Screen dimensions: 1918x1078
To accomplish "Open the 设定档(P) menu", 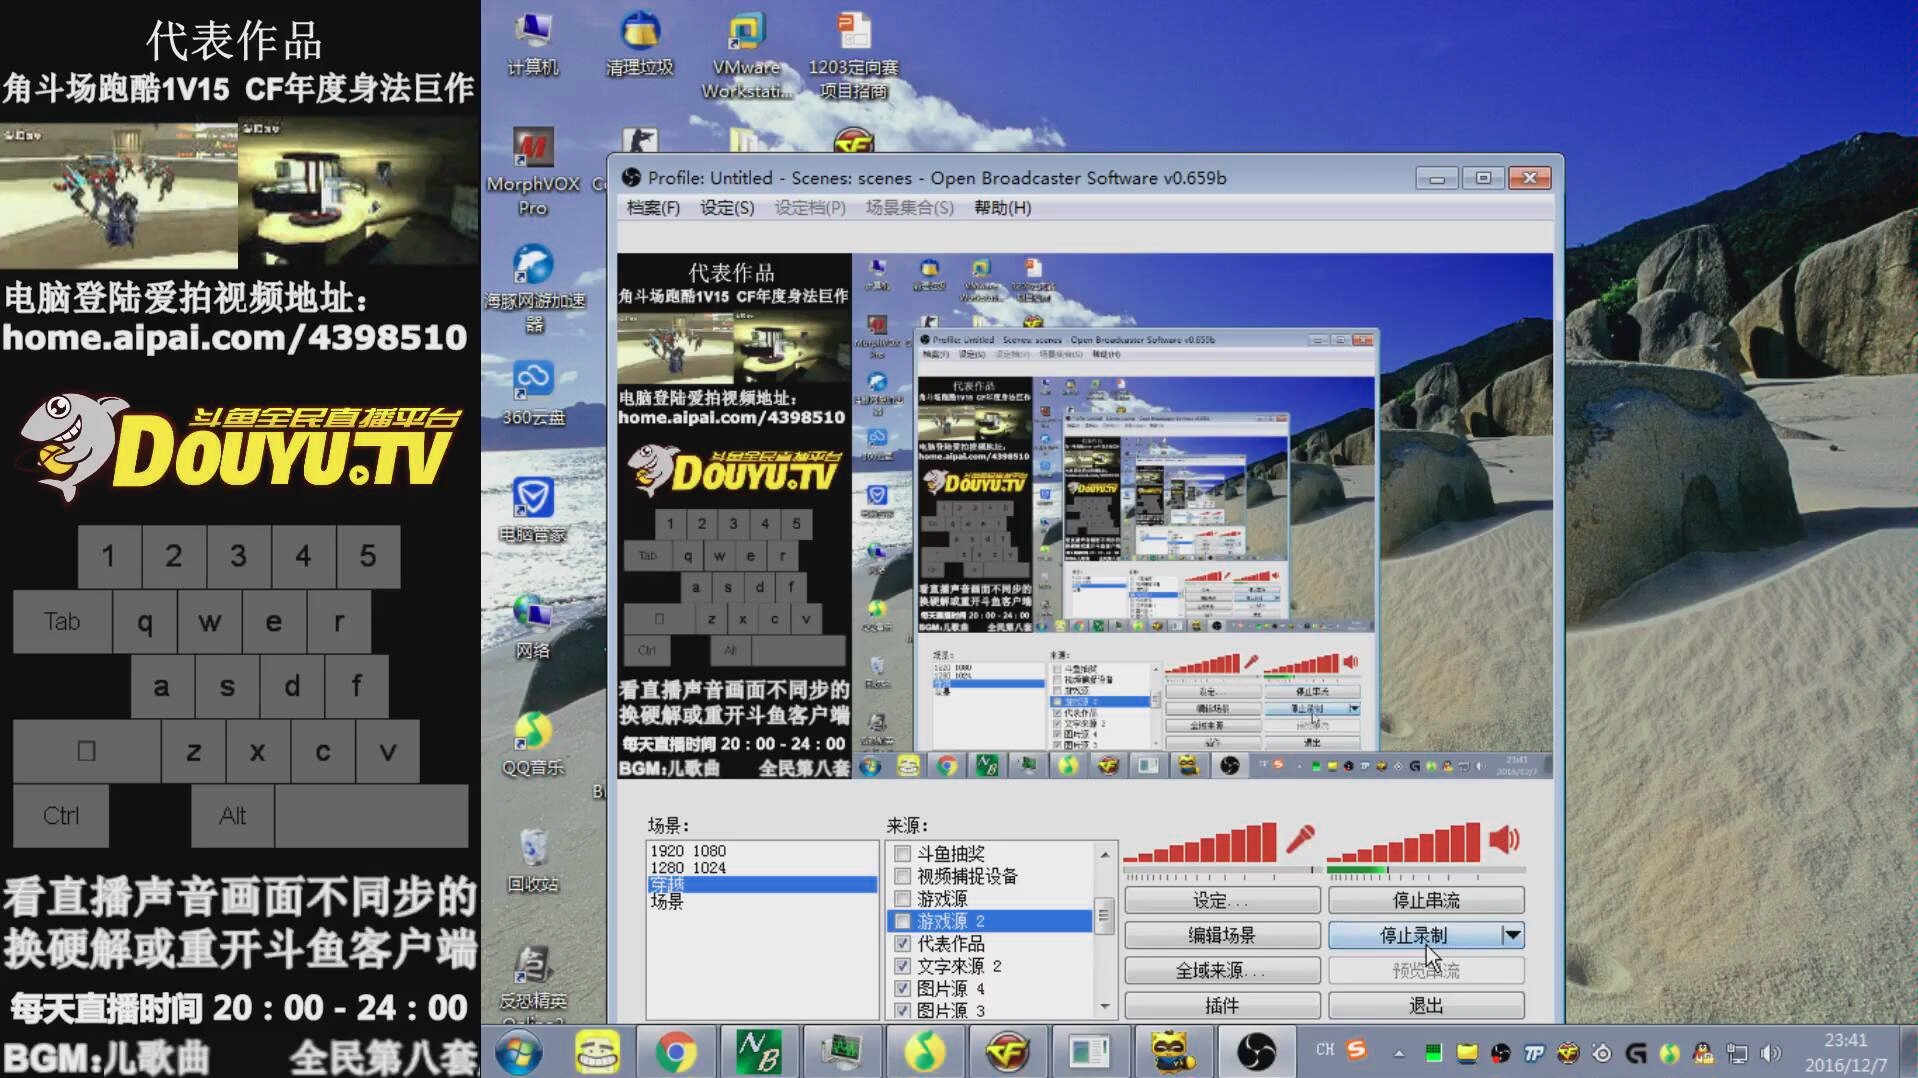I will click(810, 208).
